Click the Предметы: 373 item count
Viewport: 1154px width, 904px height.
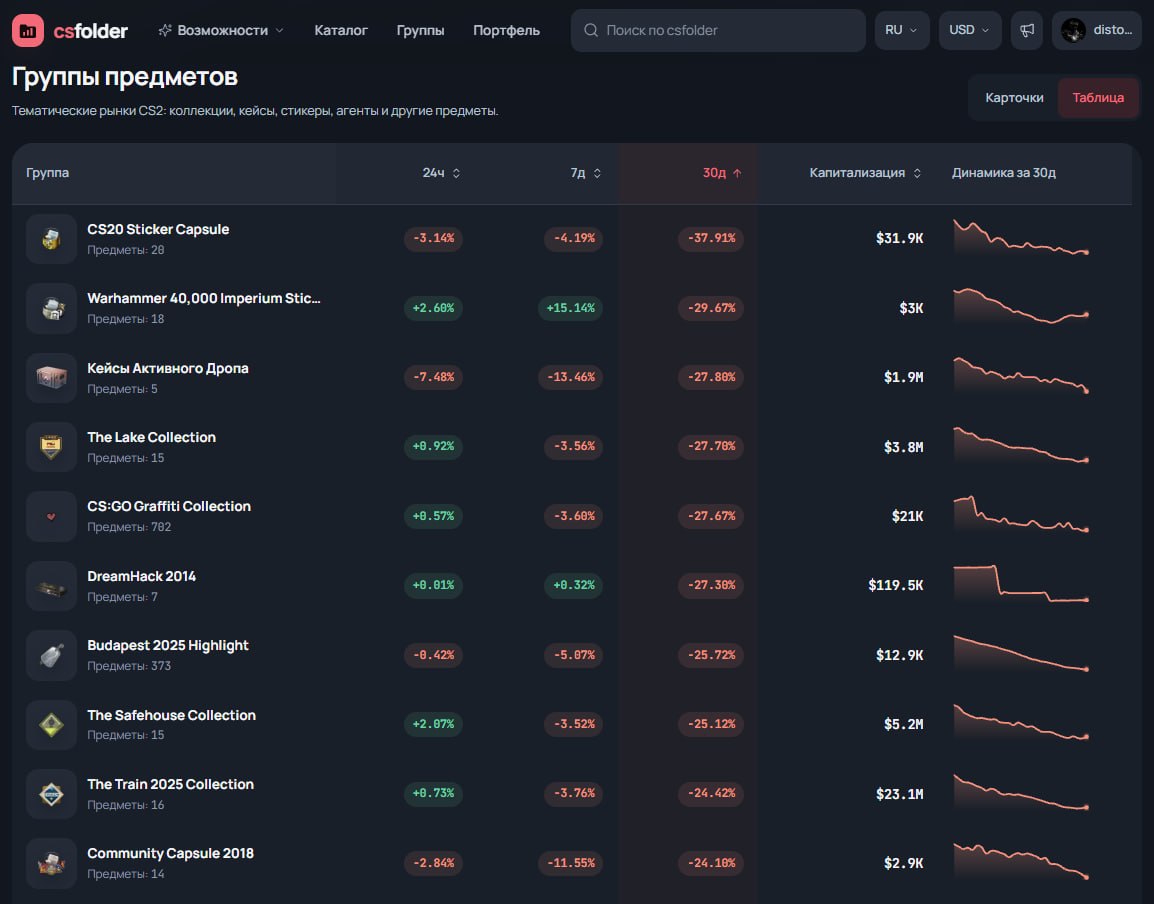pyautogui.click(x=130, y=666)
